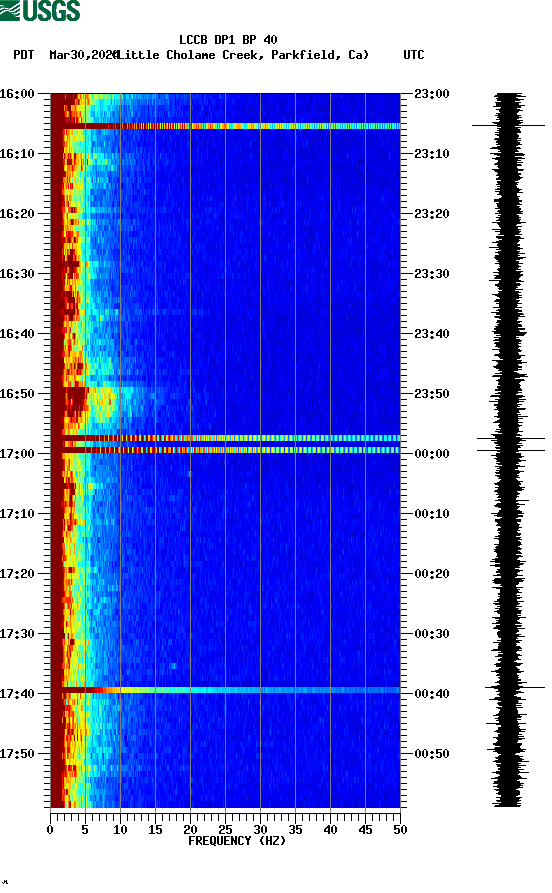Click the 'PDT' timezone label
552x893 pixels.
(x=23, y=55)
